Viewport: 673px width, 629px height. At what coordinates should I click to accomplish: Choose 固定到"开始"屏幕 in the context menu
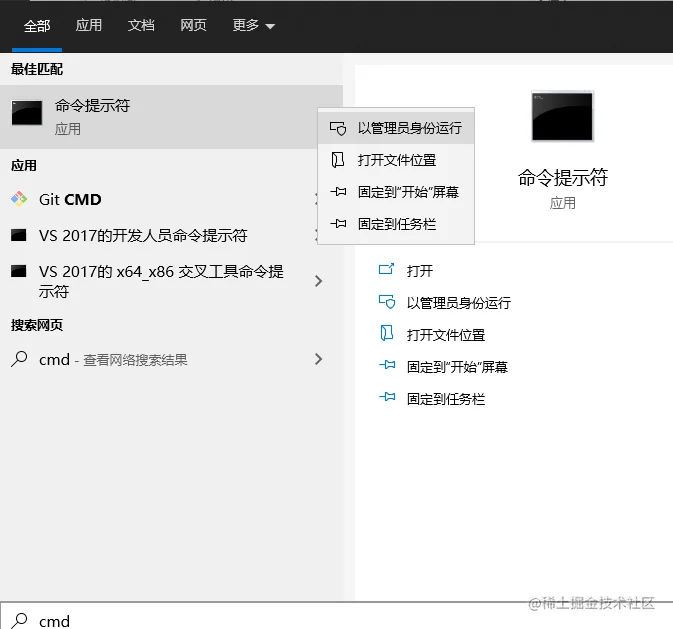coord(396,192)
